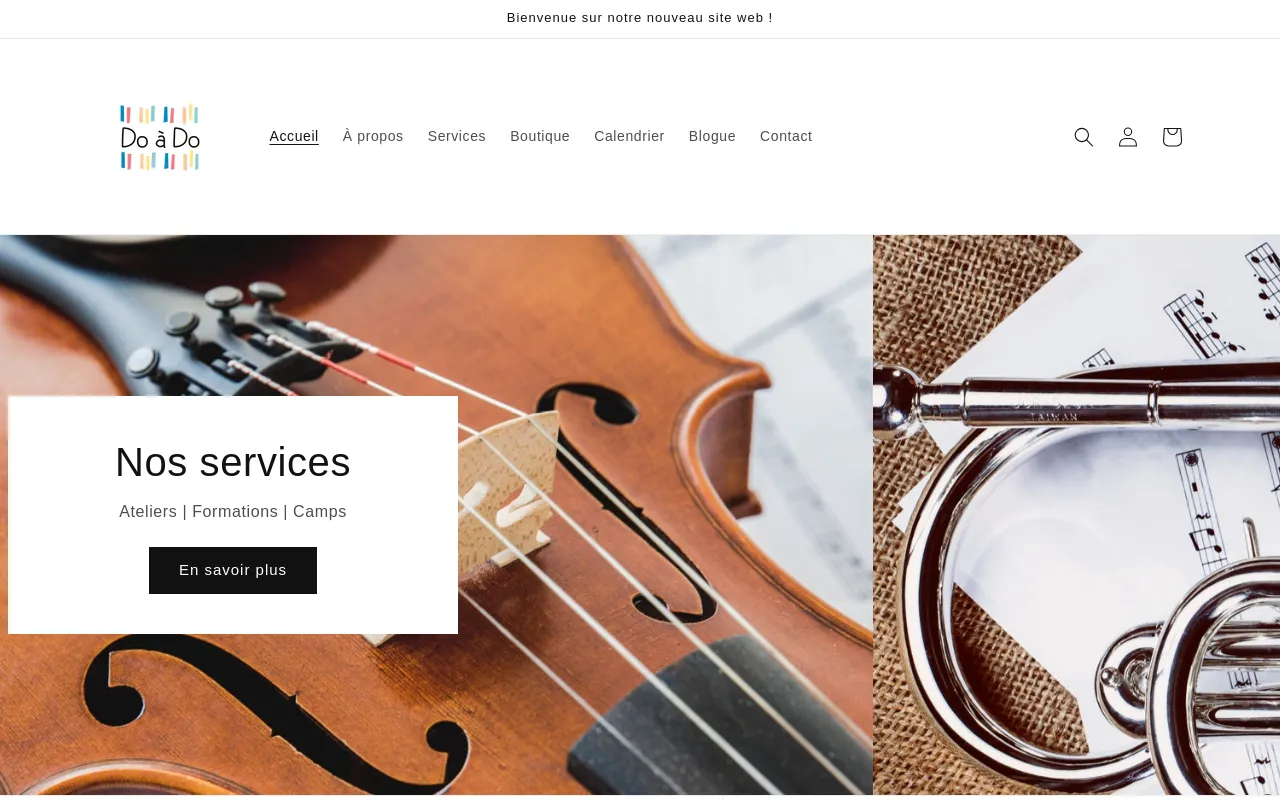Click the En savoir plus button
Screen dimensions: 1280x800
[233, 570]
